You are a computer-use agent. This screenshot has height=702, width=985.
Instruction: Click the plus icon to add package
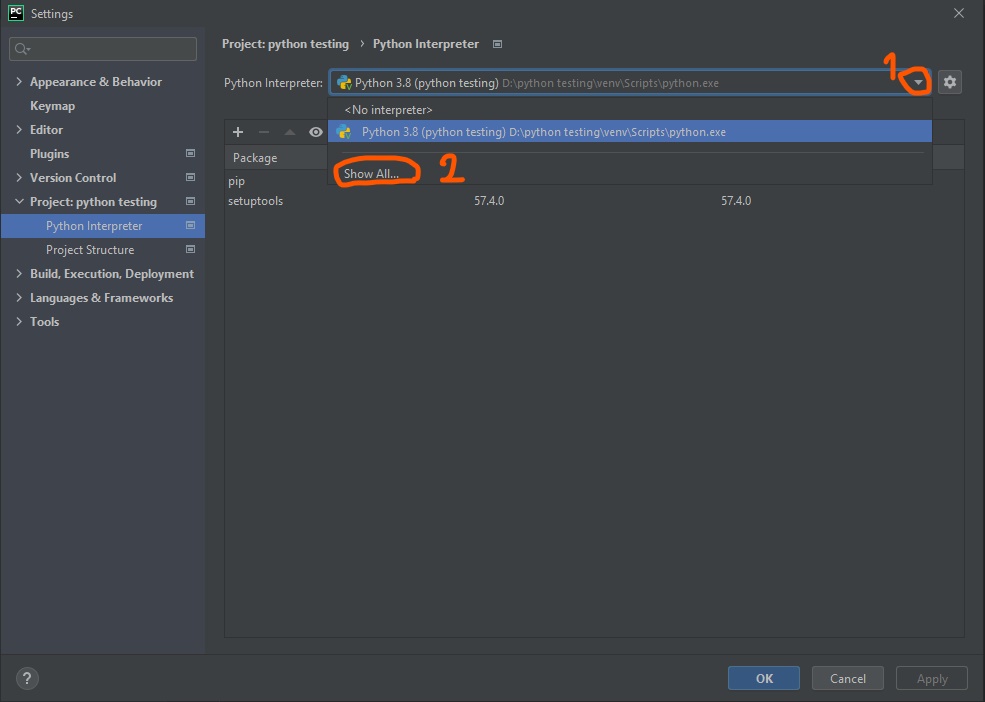(x=238, y=132)
